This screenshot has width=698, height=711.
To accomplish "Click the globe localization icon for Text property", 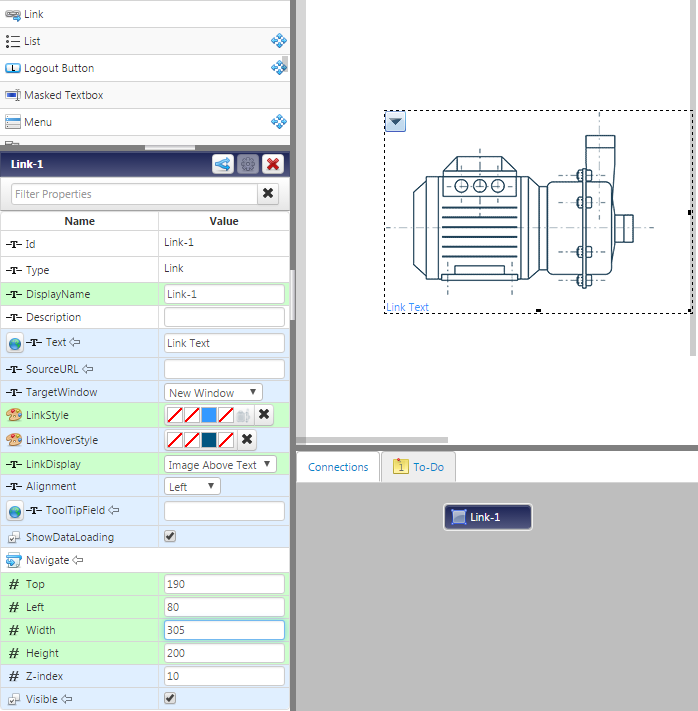I will coord(15,343).
